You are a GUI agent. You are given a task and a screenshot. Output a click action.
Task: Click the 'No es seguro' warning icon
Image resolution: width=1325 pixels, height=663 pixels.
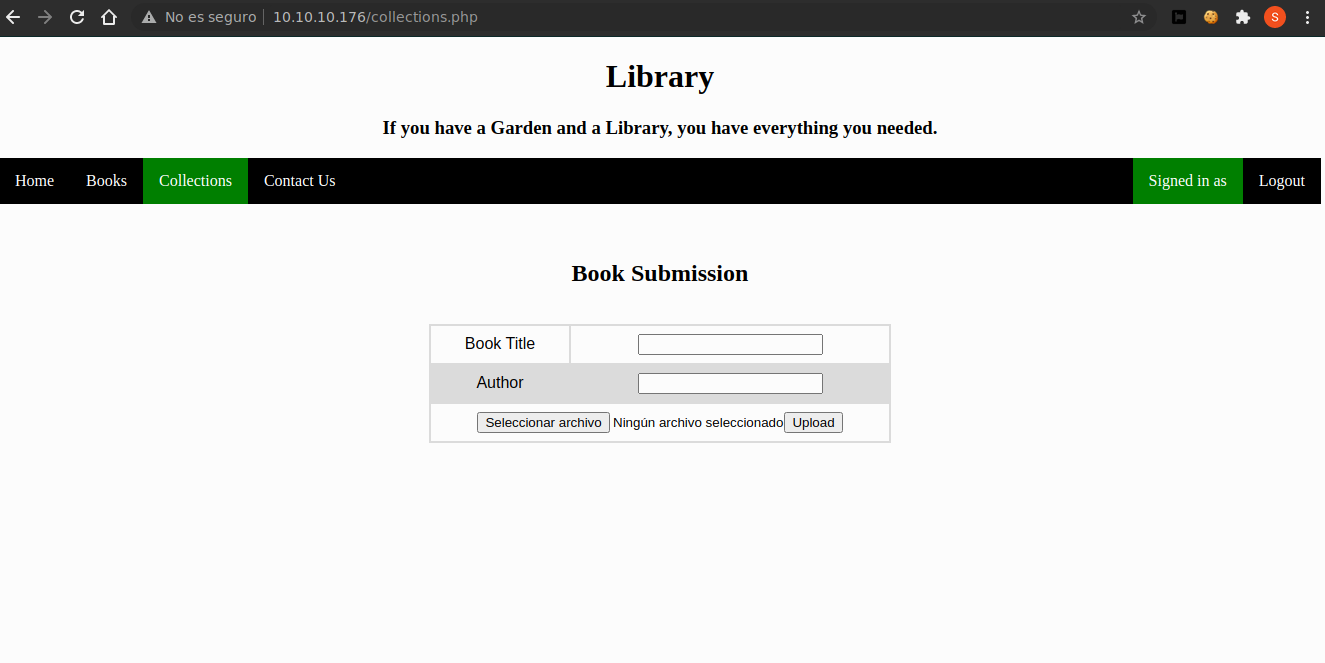[149, 17]
